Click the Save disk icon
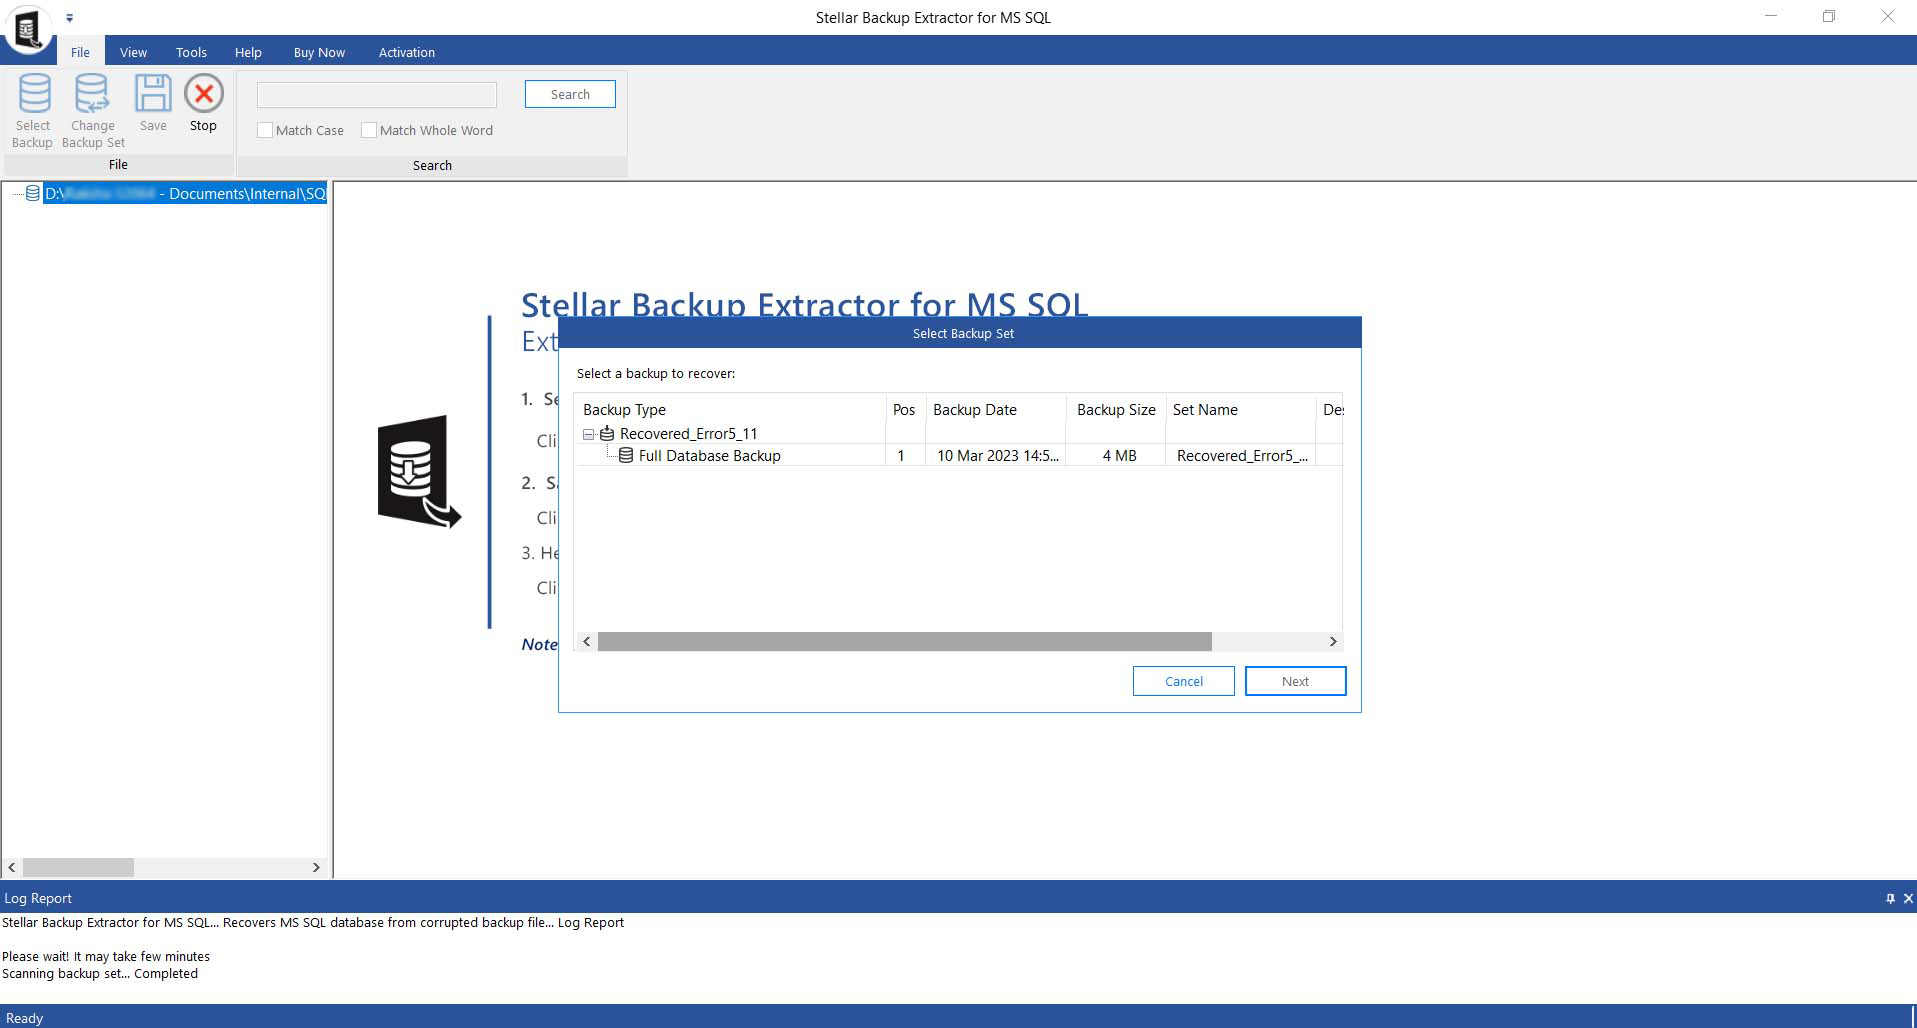Viewport: 1917px width, 1028px height. click(153, 93)
